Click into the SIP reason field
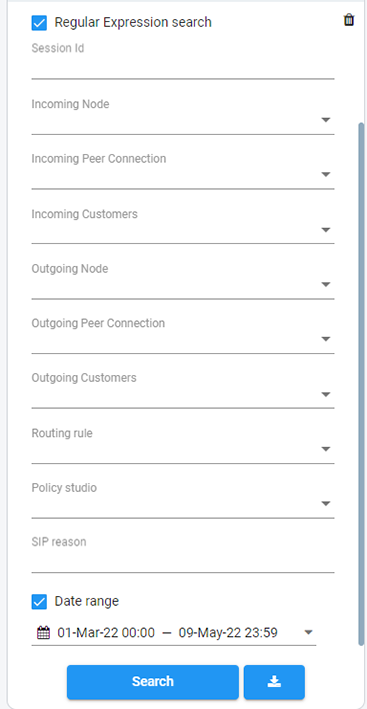Image resolution: width=367 pixels, height=709 pixels. click(x=183, y=561)
